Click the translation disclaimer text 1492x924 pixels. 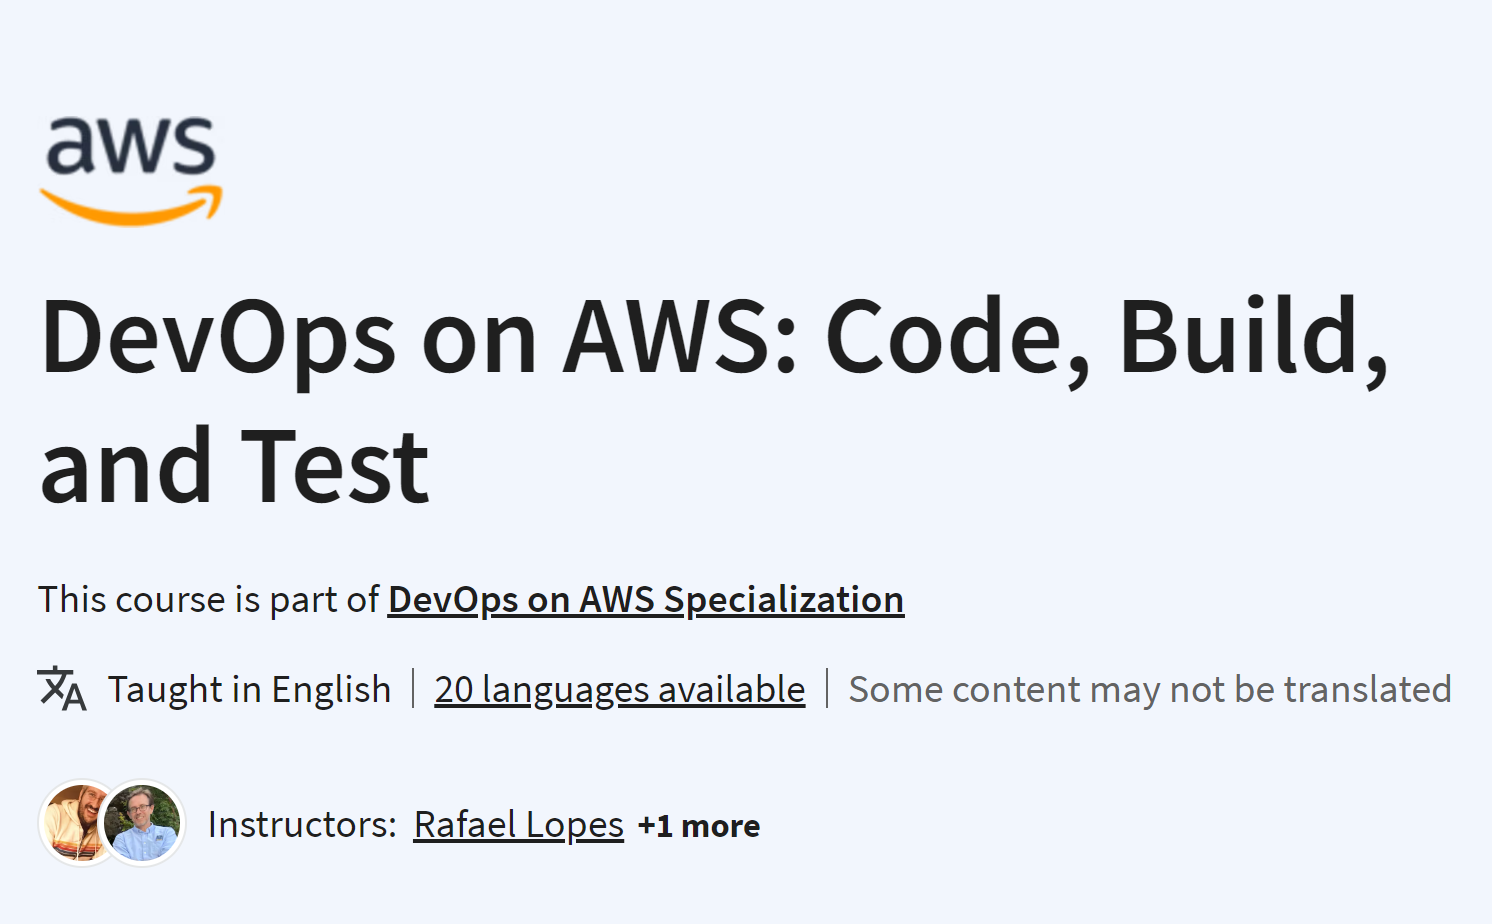(1149, 689)
